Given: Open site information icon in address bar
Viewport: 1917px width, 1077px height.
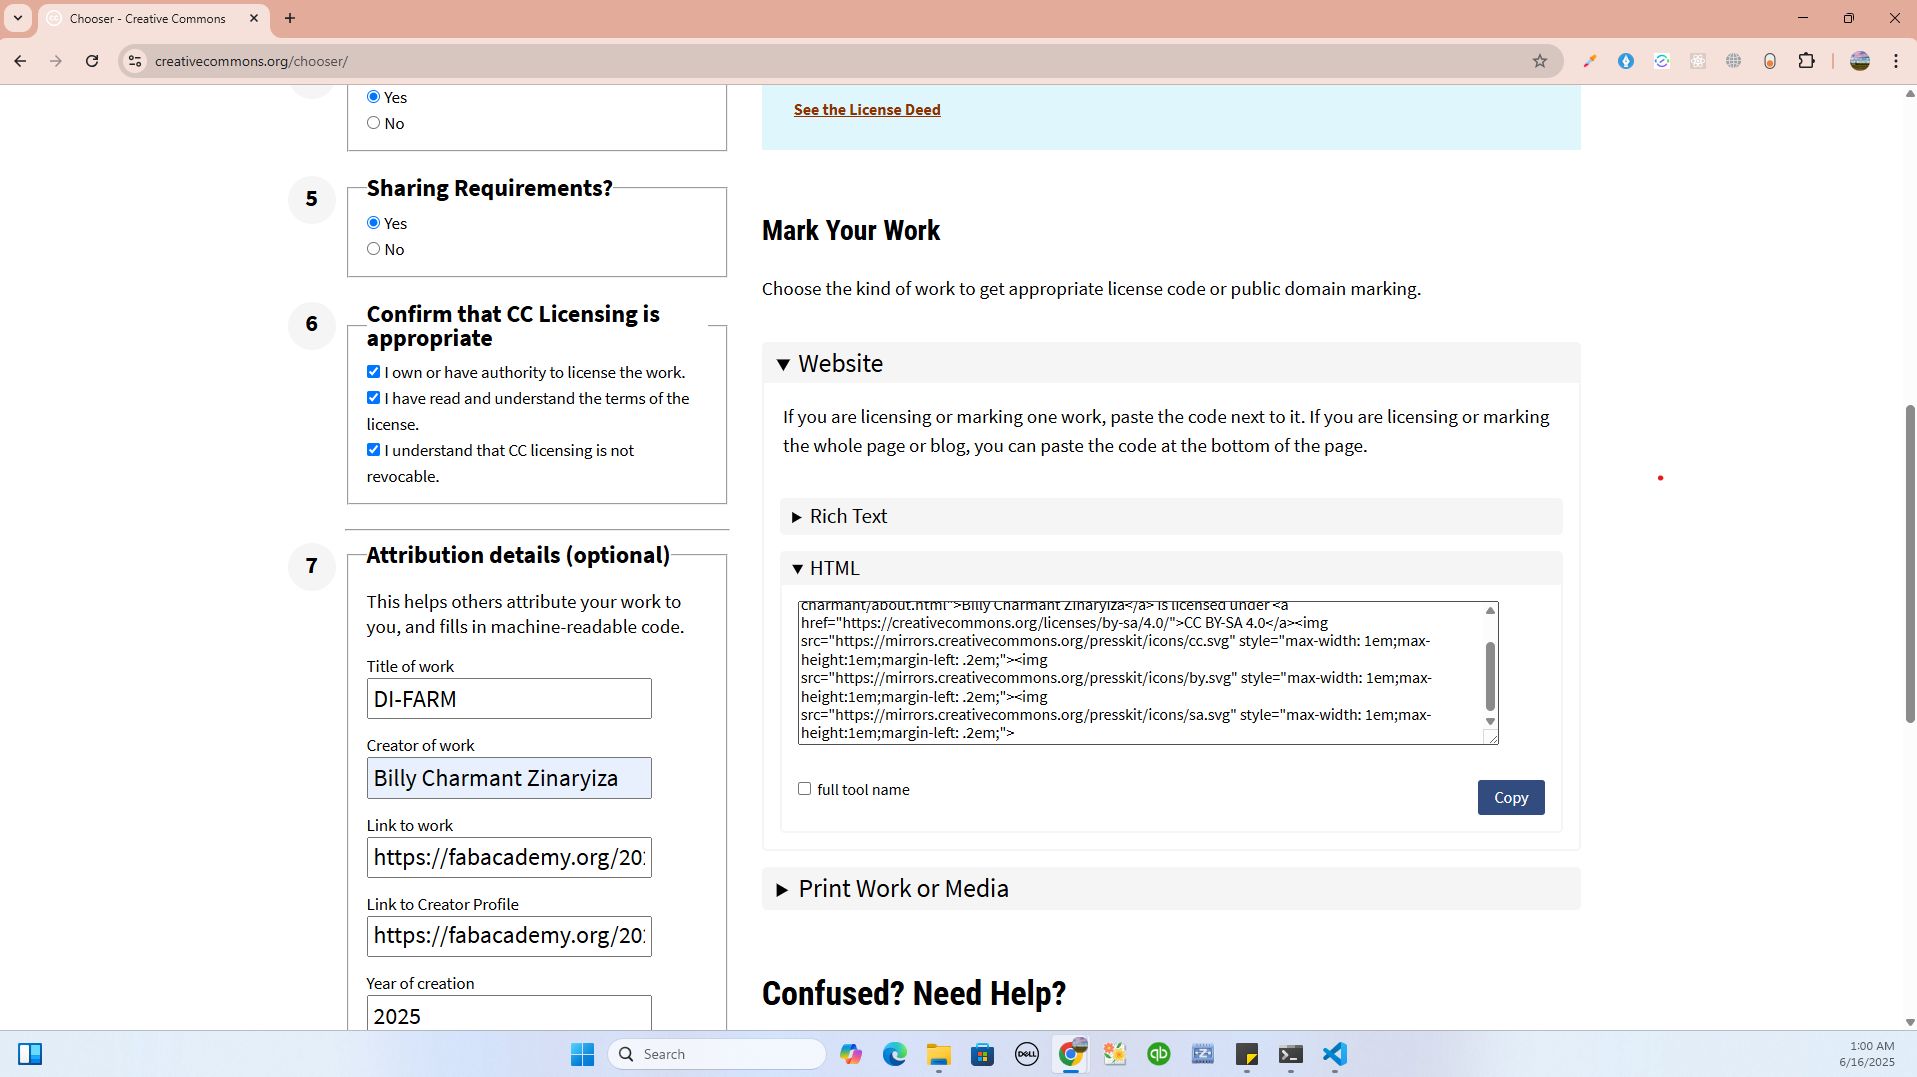Looking at the screenshot, I should pos(134,61).
